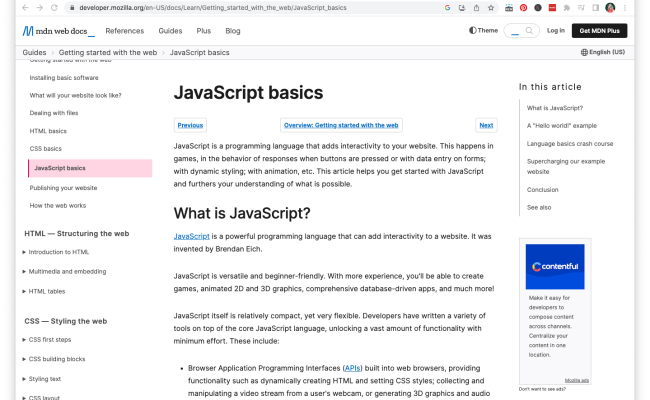Click Guides in the breadcrumb

point(34,53)
